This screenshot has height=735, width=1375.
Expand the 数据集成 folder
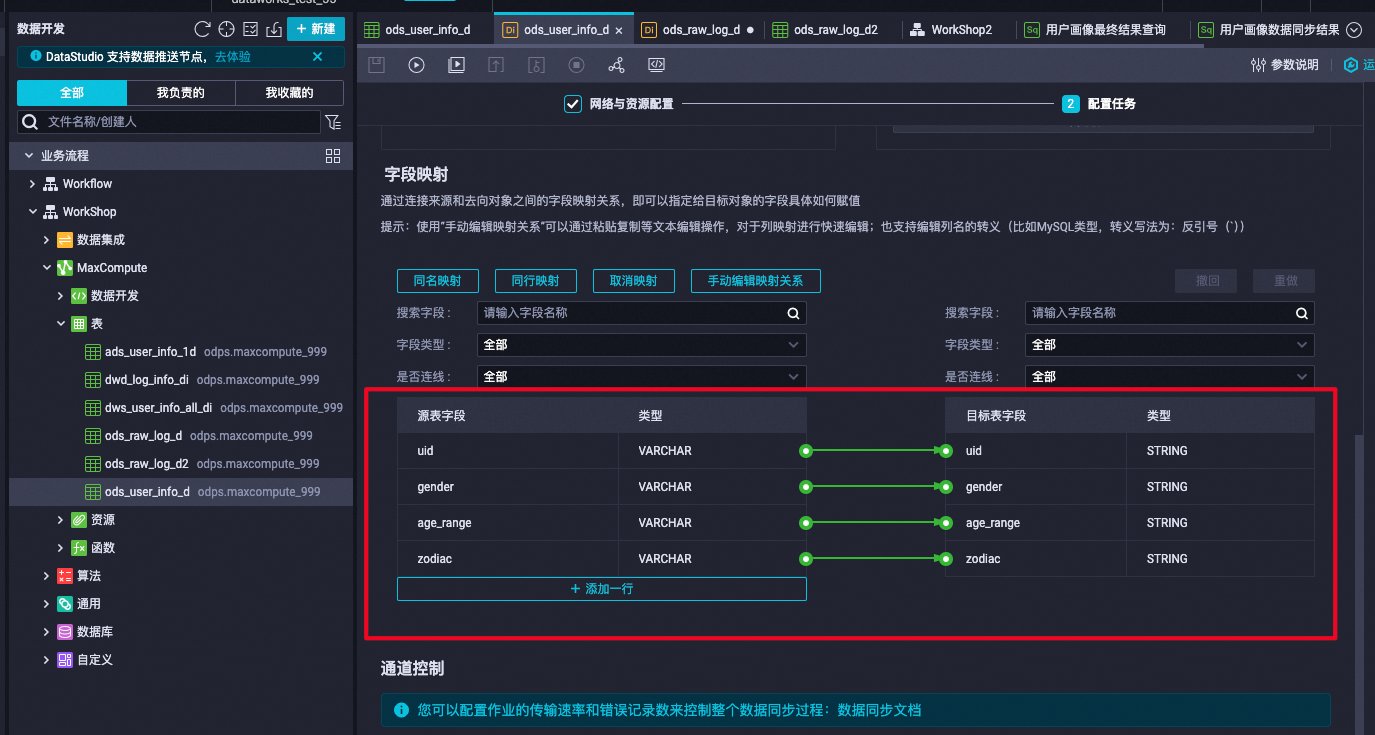click(46, 240)
